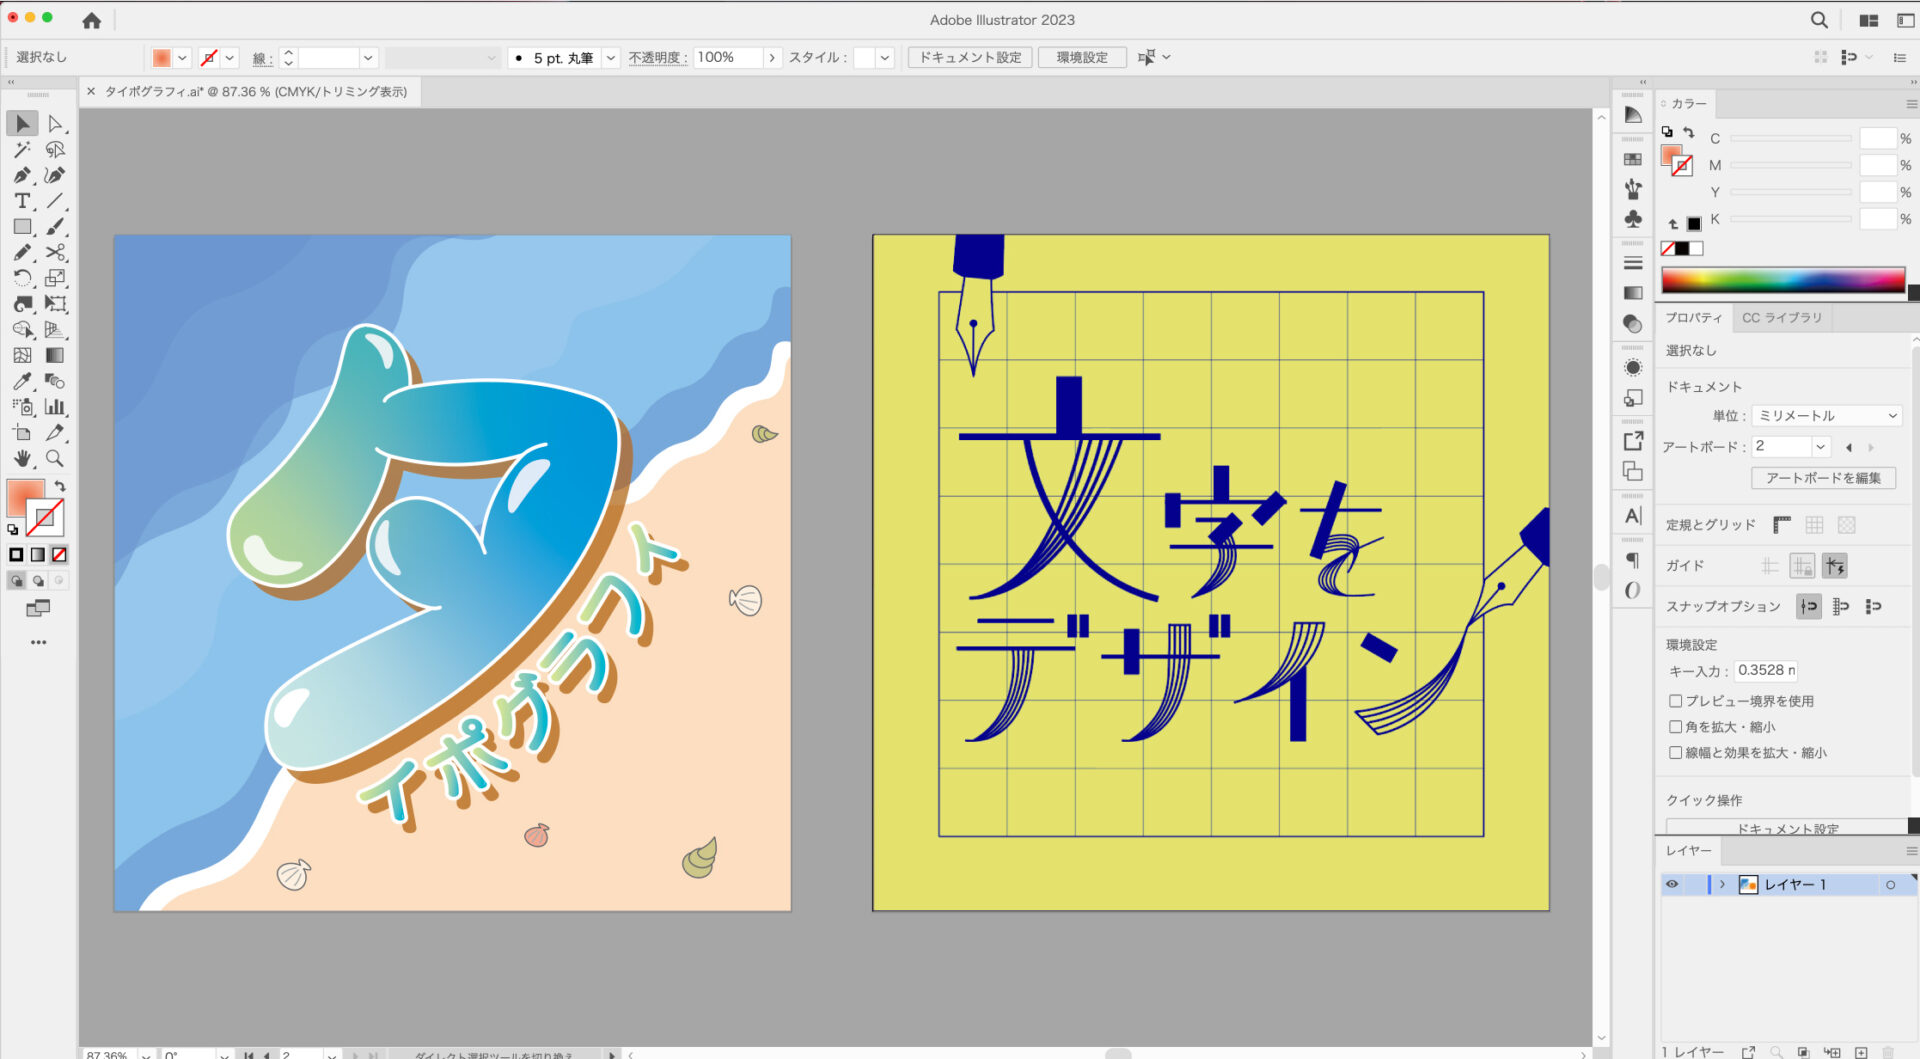Expand レイヤー 1 sublayers arrow
Image resolution: width=1920 pixels, height=1059 pixels.
pos(1722,884)
